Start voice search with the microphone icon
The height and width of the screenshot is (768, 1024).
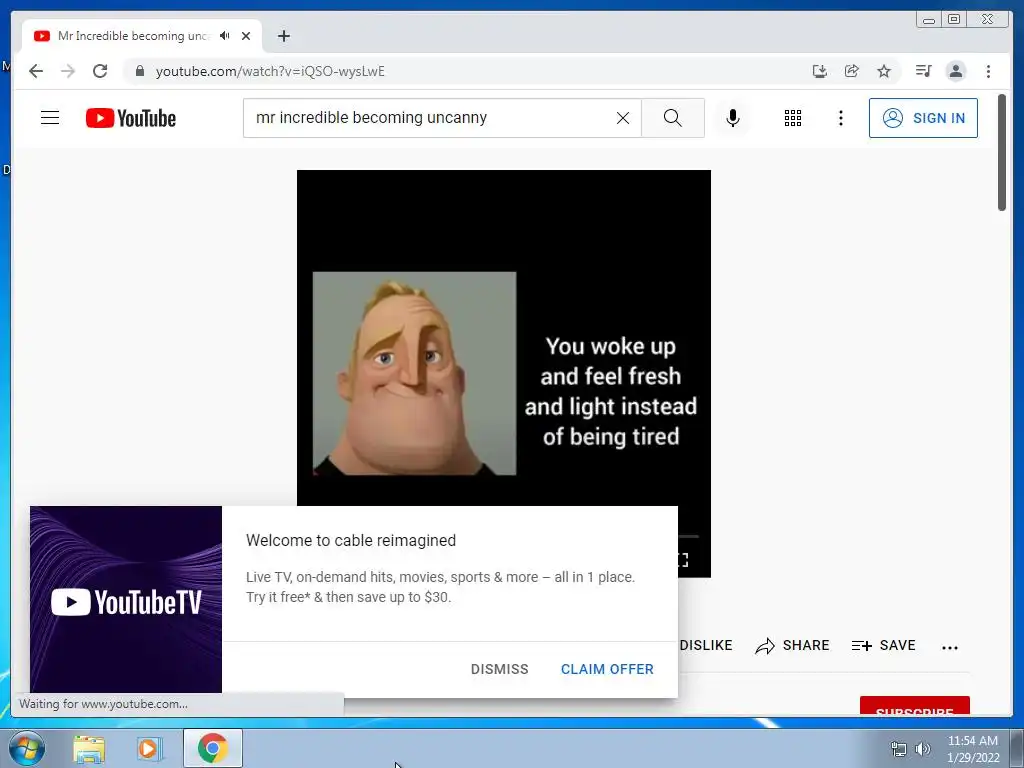733,118
